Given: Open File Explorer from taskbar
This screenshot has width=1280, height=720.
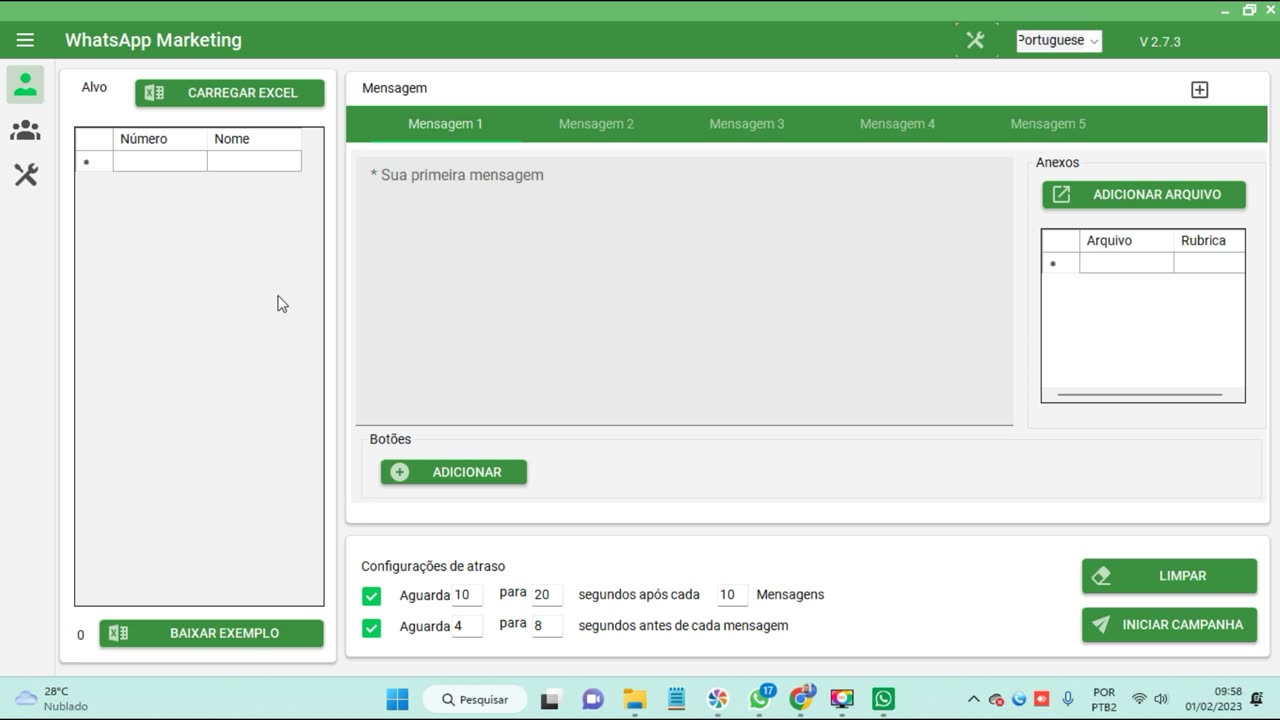Looking at the screenshot, I should (634, 699).
